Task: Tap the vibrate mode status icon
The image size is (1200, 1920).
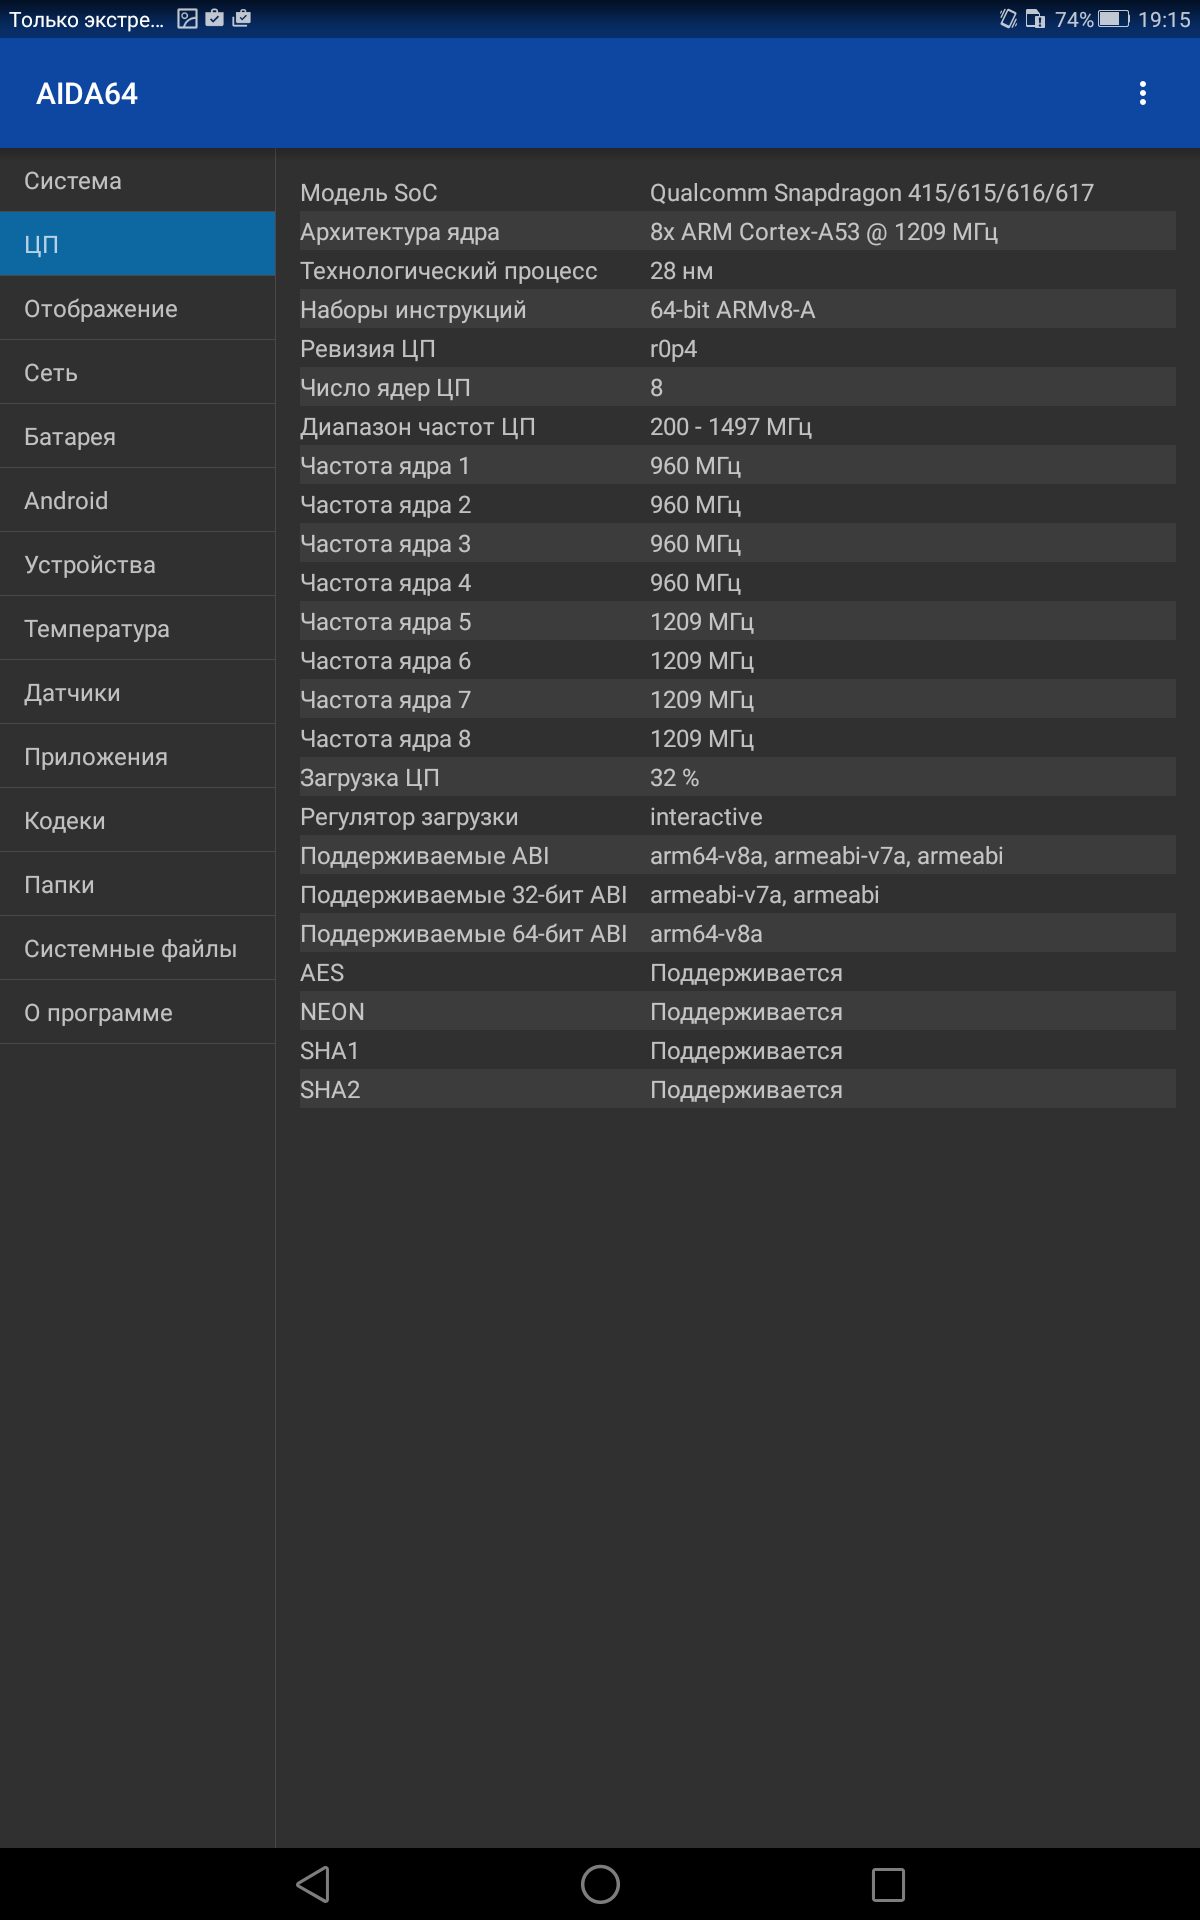Action: pyautogui.click(x=1007, y=19)
